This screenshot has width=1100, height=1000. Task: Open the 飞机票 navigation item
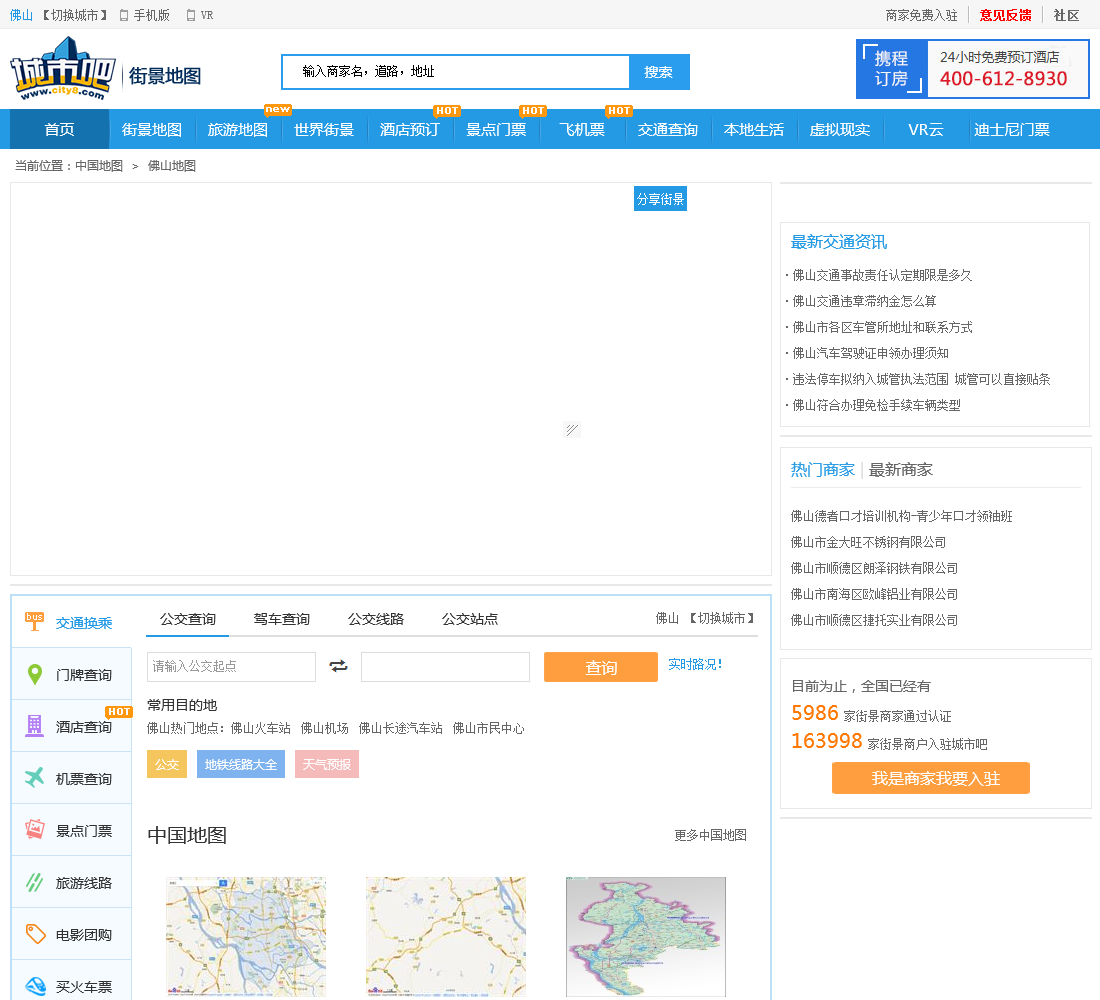point(582,129)
